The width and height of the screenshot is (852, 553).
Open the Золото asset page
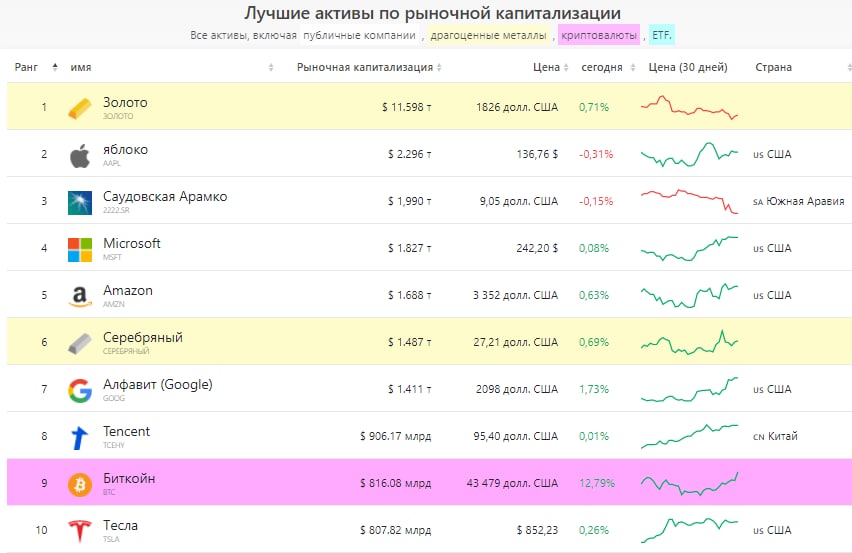125,102
